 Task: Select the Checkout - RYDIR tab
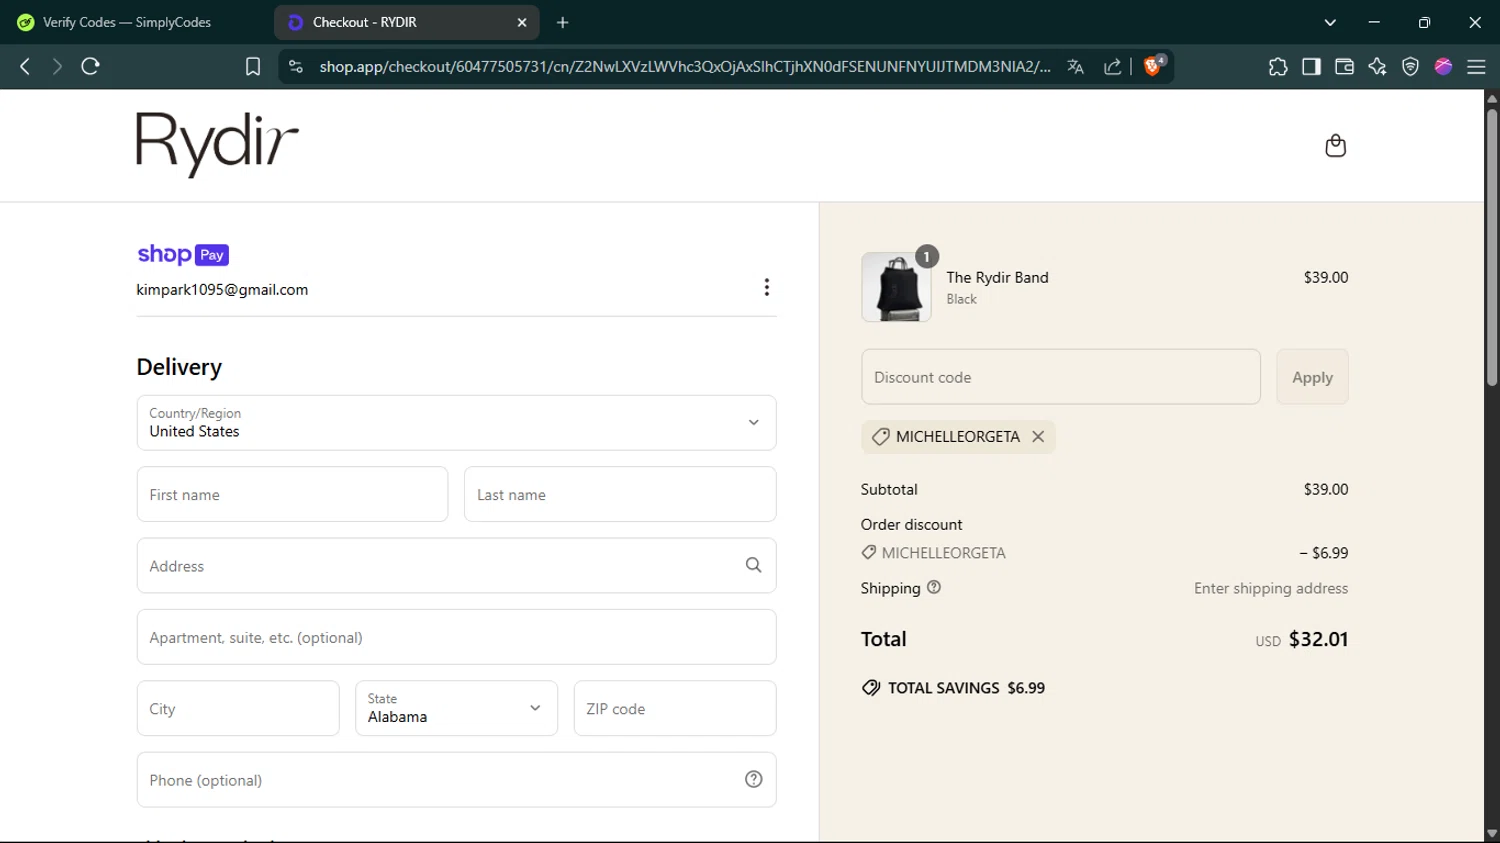click(405, 22)
